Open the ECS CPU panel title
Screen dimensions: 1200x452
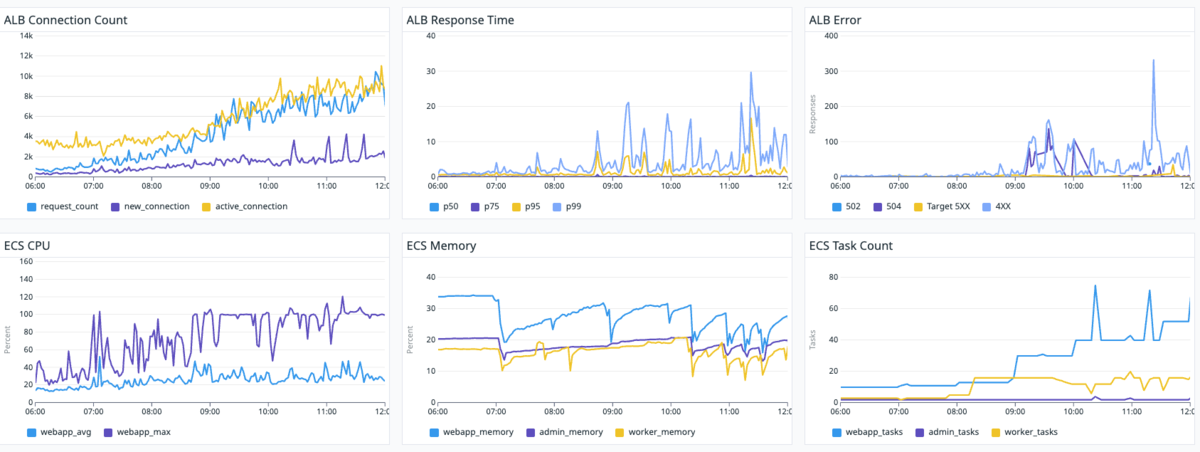[28, 245]
